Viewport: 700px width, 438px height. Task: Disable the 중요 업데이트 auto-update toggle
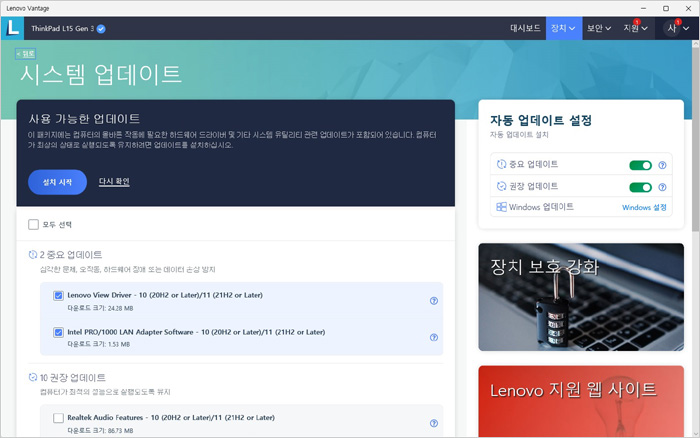(x=640, y=164)
